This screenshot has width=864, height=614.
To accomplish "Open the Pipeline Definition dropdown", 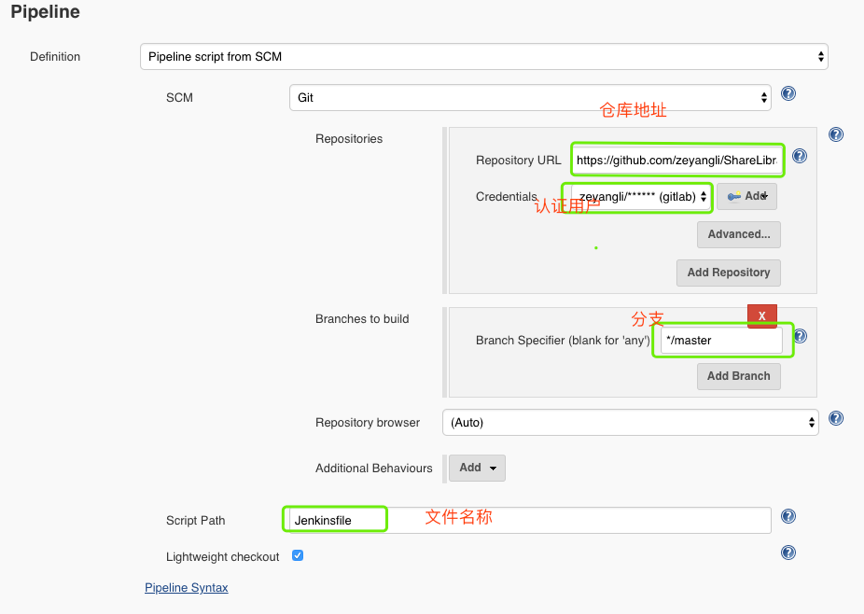I will pyautogui.click(x=484, y=57).
